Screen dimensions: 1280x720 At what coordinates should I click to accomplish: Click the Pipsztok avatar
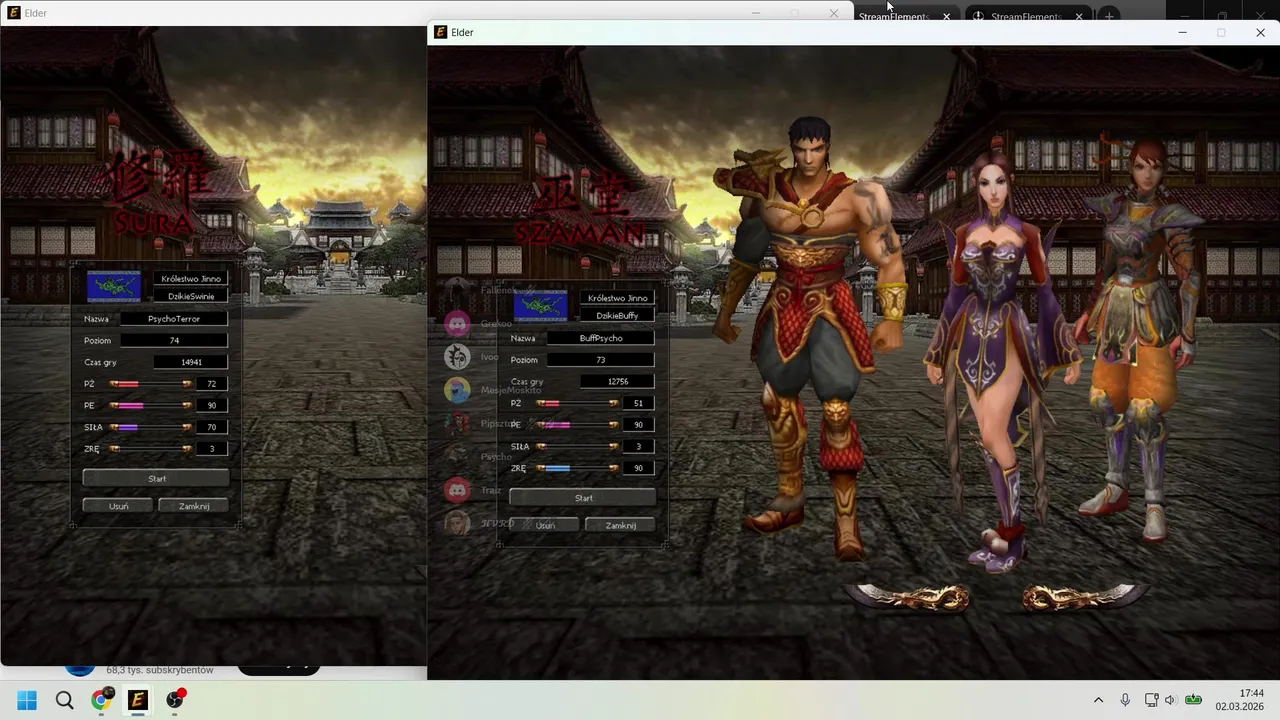point(458,423)
